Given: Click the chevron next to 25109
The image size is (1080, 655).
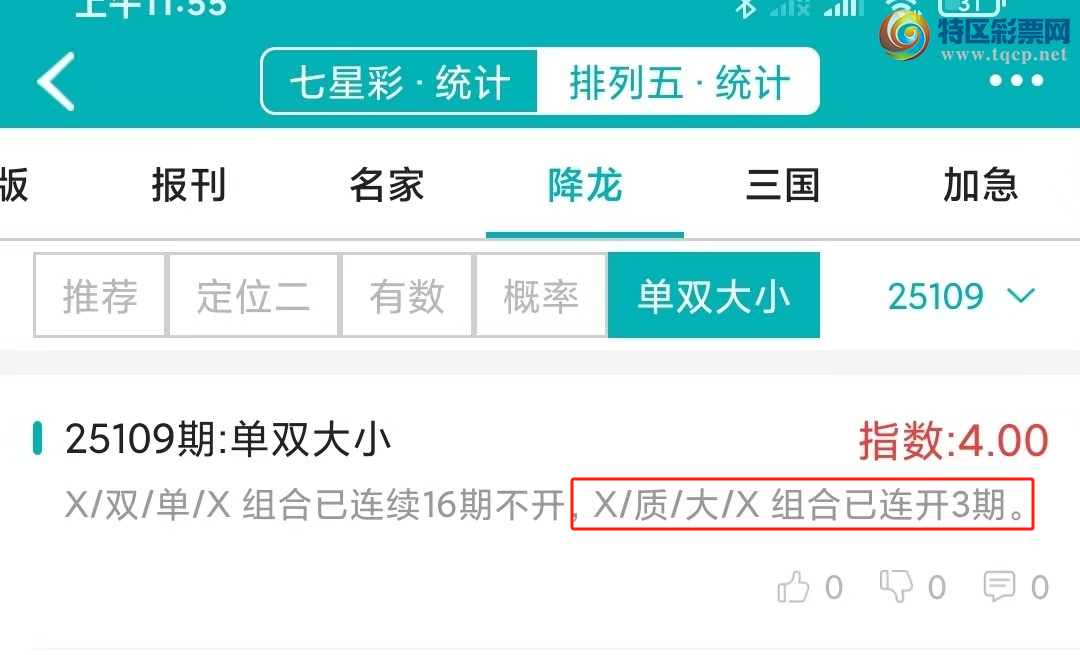Looking at the screenshot, I should [1021, 296].
